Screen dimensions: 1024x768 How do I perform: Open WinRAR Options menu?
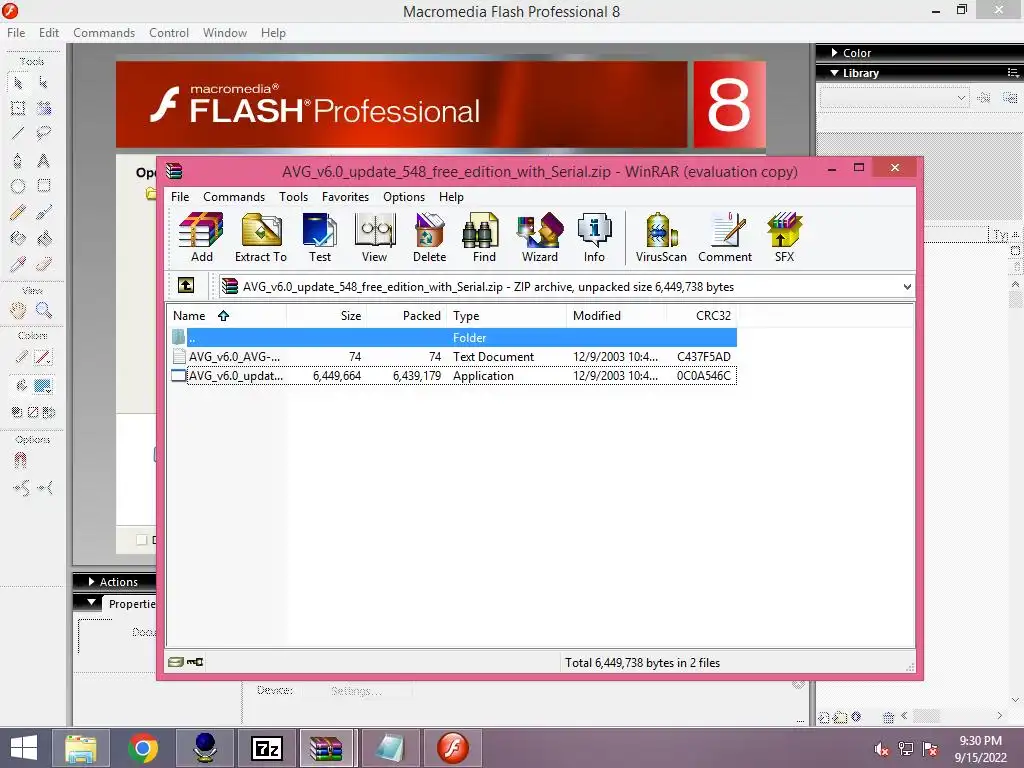[404, 197]
